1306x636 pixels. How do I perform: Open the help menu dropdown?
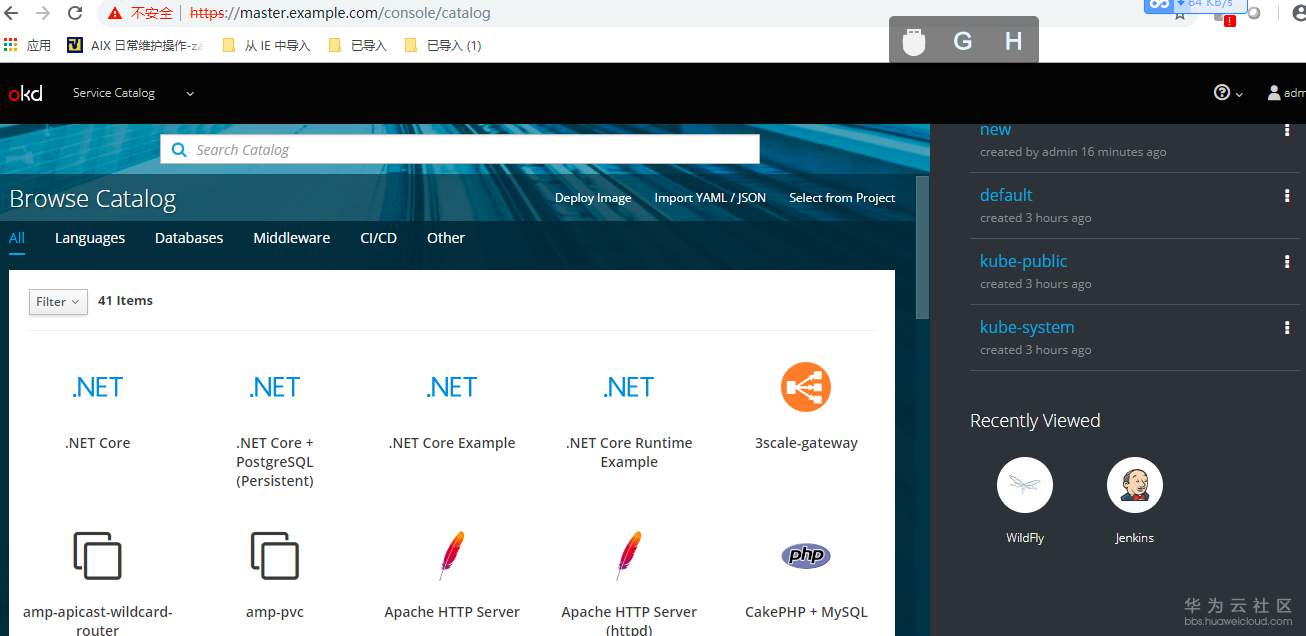[1228, 93]
